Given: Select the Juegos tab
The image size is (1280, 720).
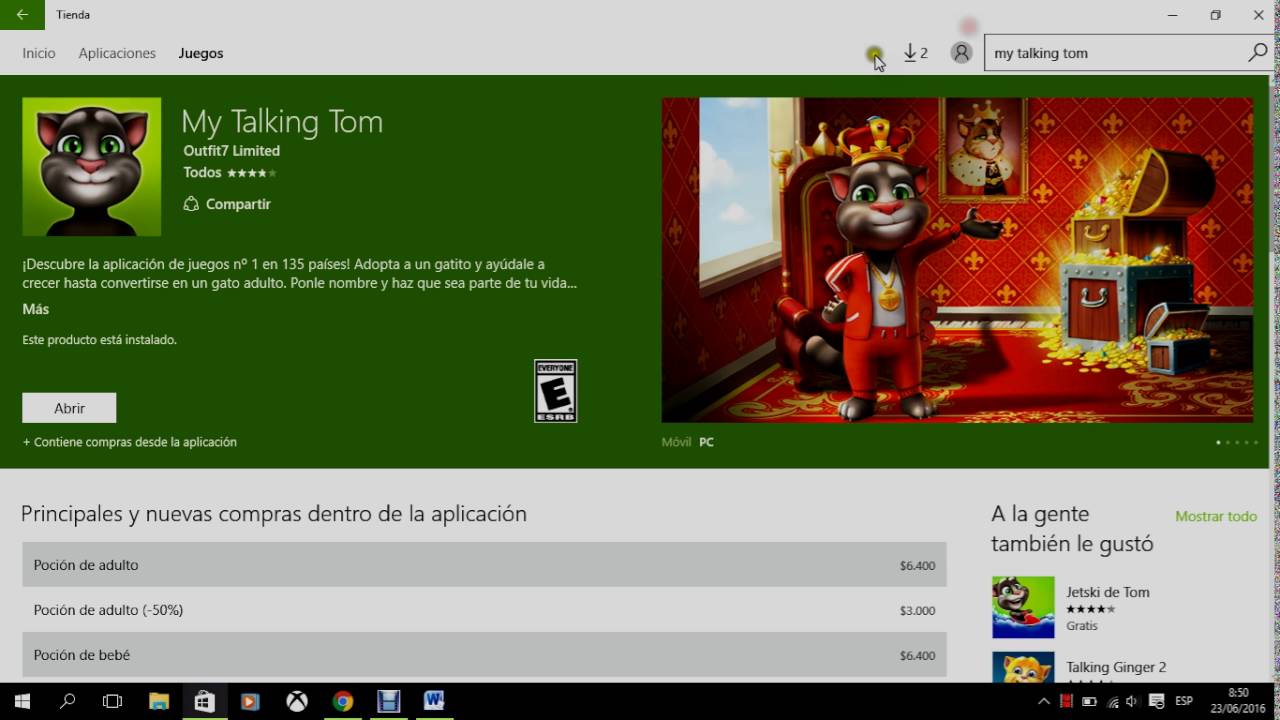Looking at the screenshot, I should click(x=201, y=53).
